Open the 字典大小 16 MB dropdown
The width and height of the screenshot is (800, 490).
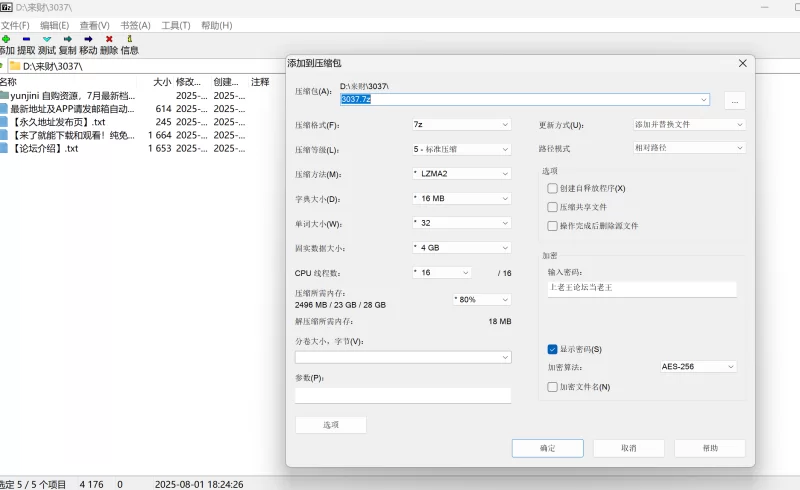tap(461, 198)
